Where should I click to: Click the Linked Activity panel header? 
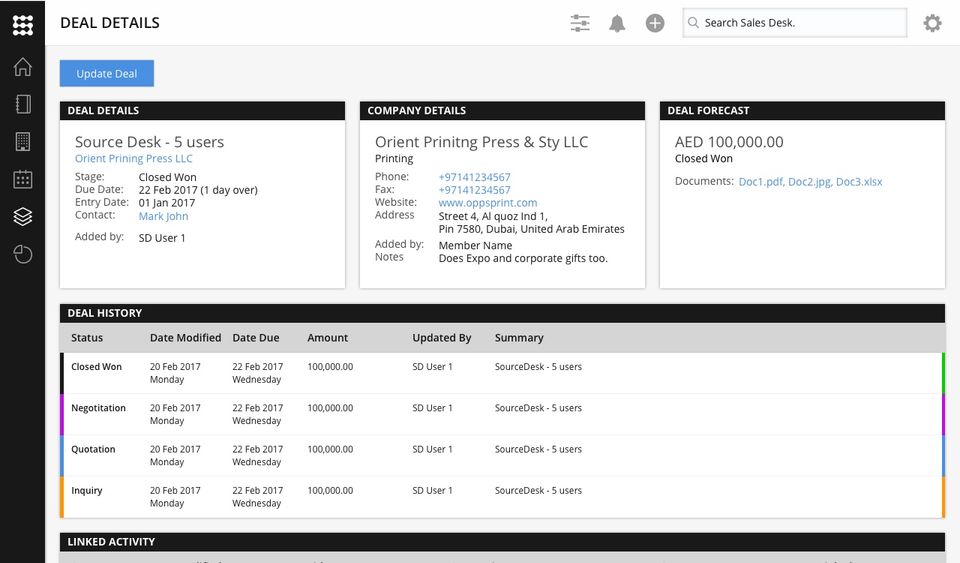pos(503,542)
